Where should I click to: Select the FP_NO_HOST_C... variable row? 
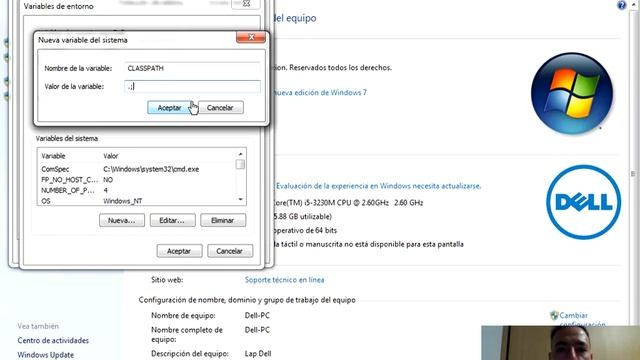point(137,180)
